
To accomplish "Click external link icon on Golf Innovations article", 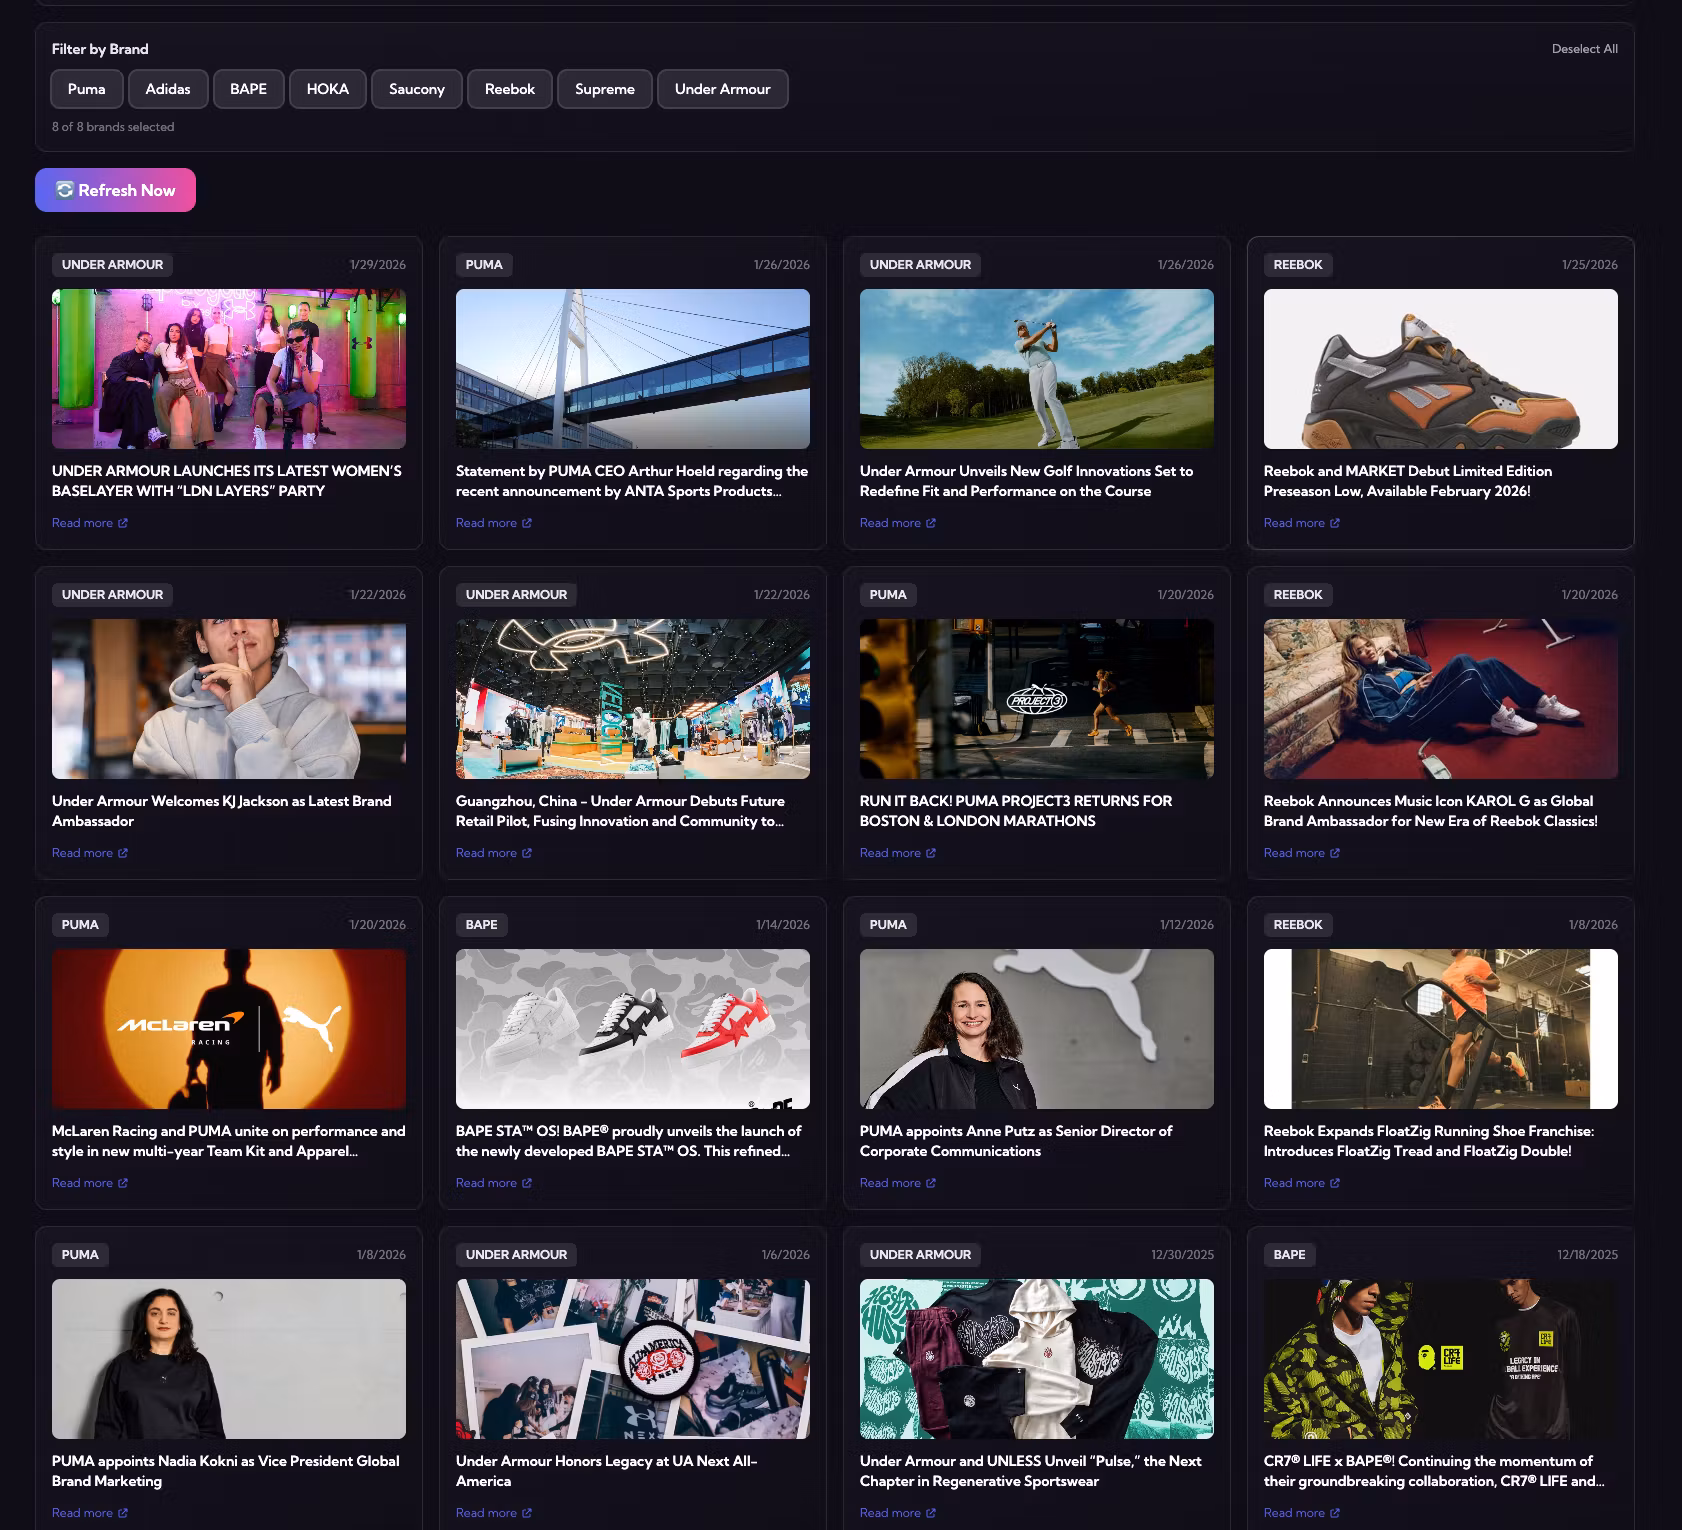I will pyautogui.click(x=931, y=523).
